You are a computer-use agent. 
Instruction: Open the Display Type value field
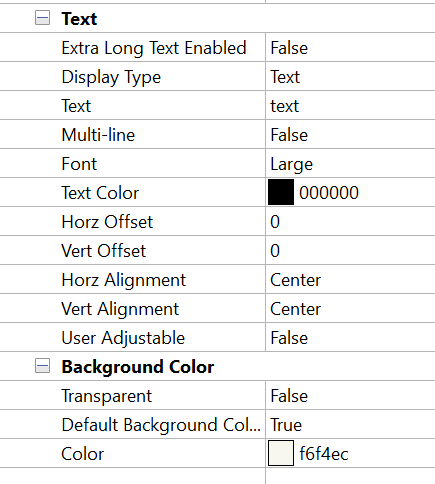[x=350, y=76]
